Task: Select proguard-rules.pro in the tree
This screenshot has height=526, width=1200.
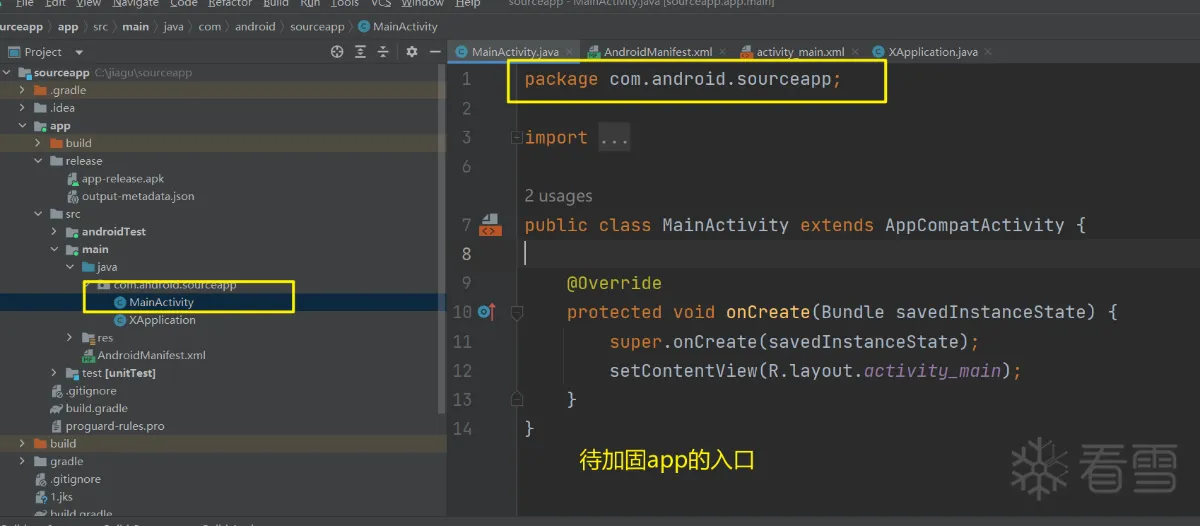Action: (x=115, y=426)
